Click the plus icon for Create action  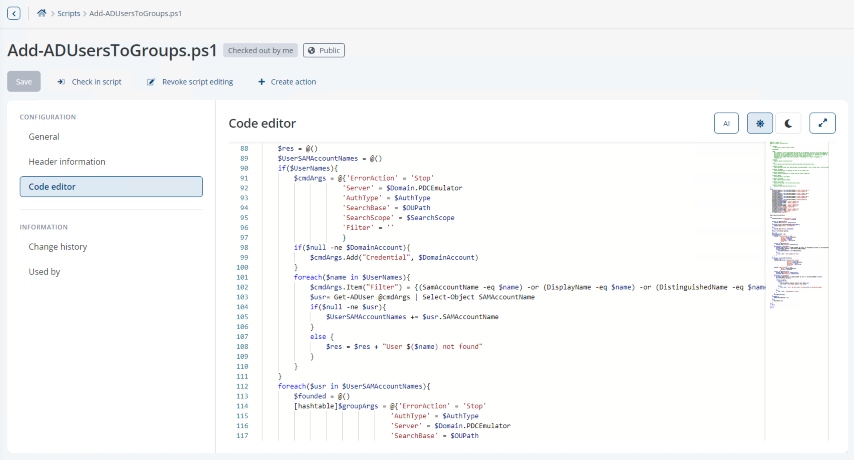pos(261,82)
